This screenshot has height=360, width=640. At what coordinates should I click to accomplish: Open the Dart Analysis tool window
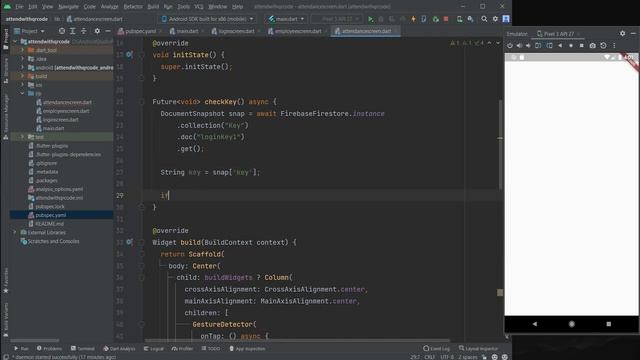point(119,349)
